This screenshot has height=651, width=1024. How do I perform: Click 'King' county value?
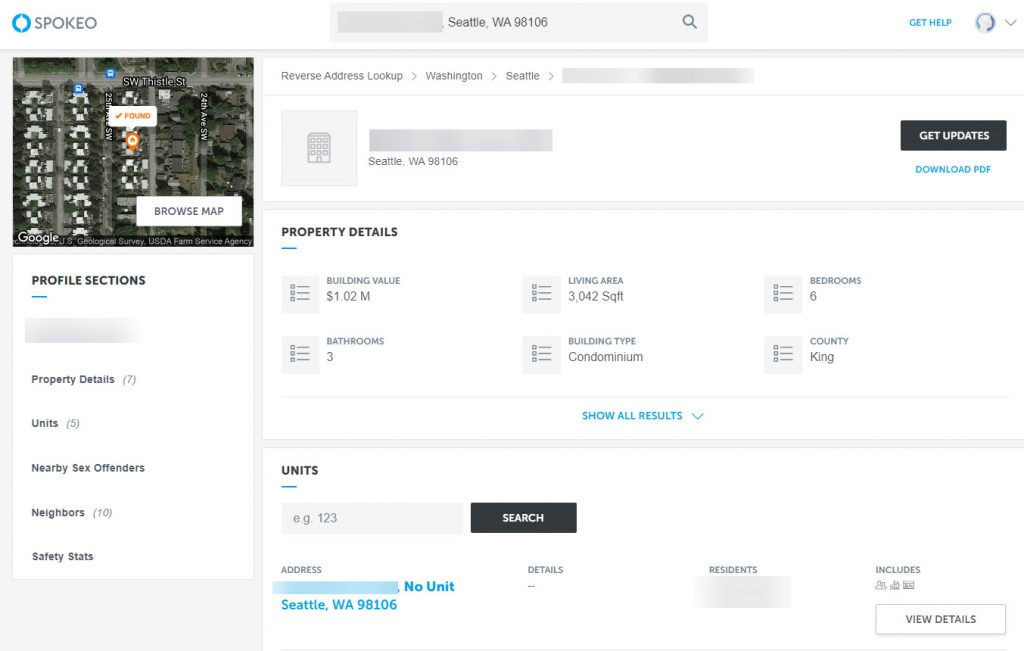point(822,357)
